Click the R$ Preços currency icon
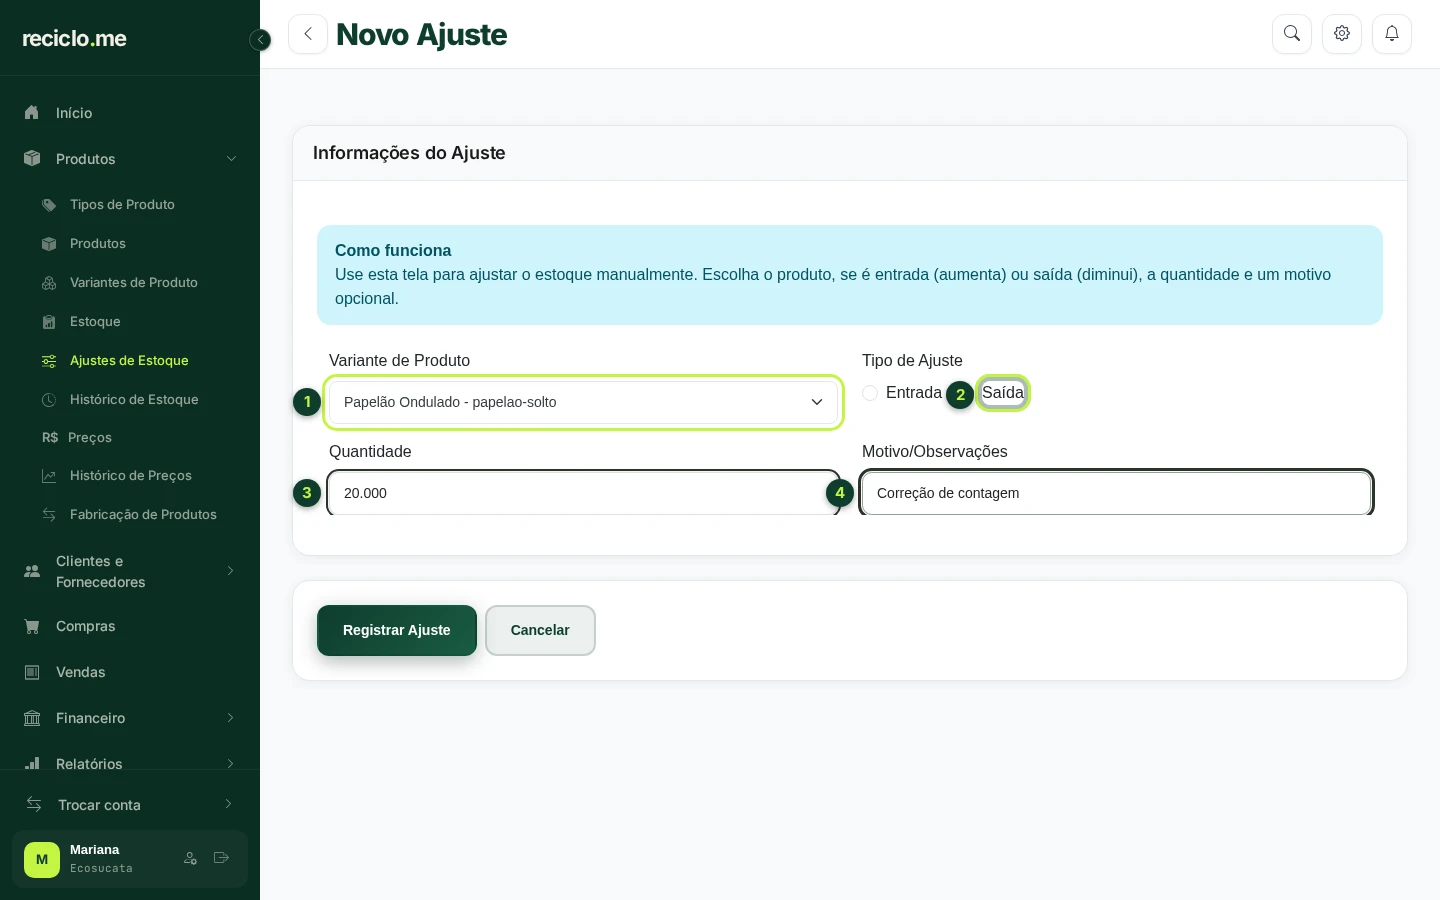This screenshot has height=900, width=1440. pyautogui.click(x=50, y=438)
